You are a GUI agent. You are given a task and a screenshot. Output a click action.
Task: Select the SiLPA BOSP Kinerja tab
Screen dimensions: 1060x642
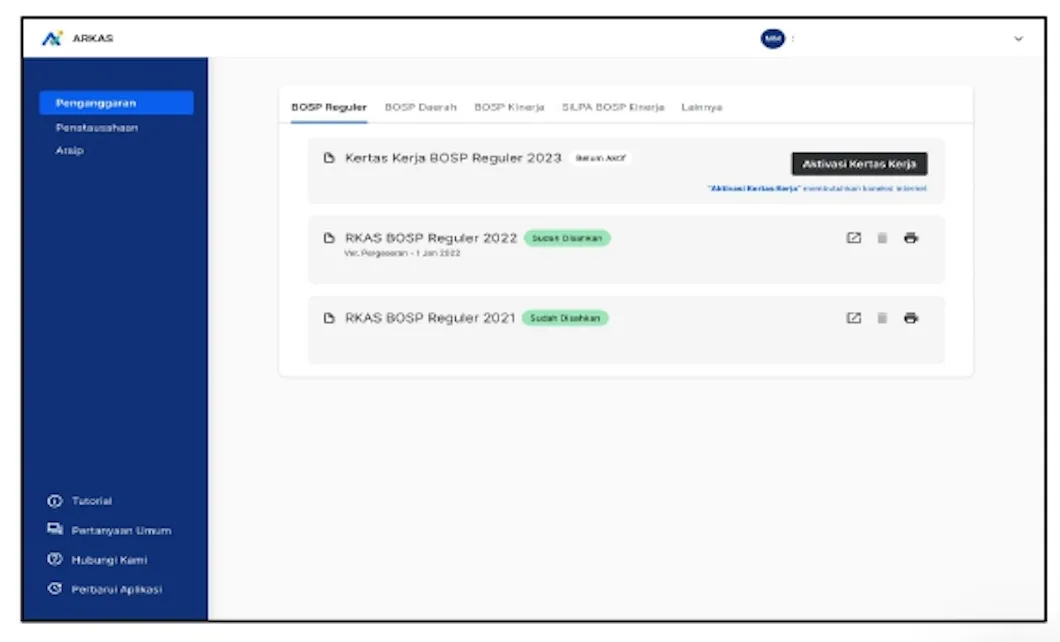tap(613, 107)
